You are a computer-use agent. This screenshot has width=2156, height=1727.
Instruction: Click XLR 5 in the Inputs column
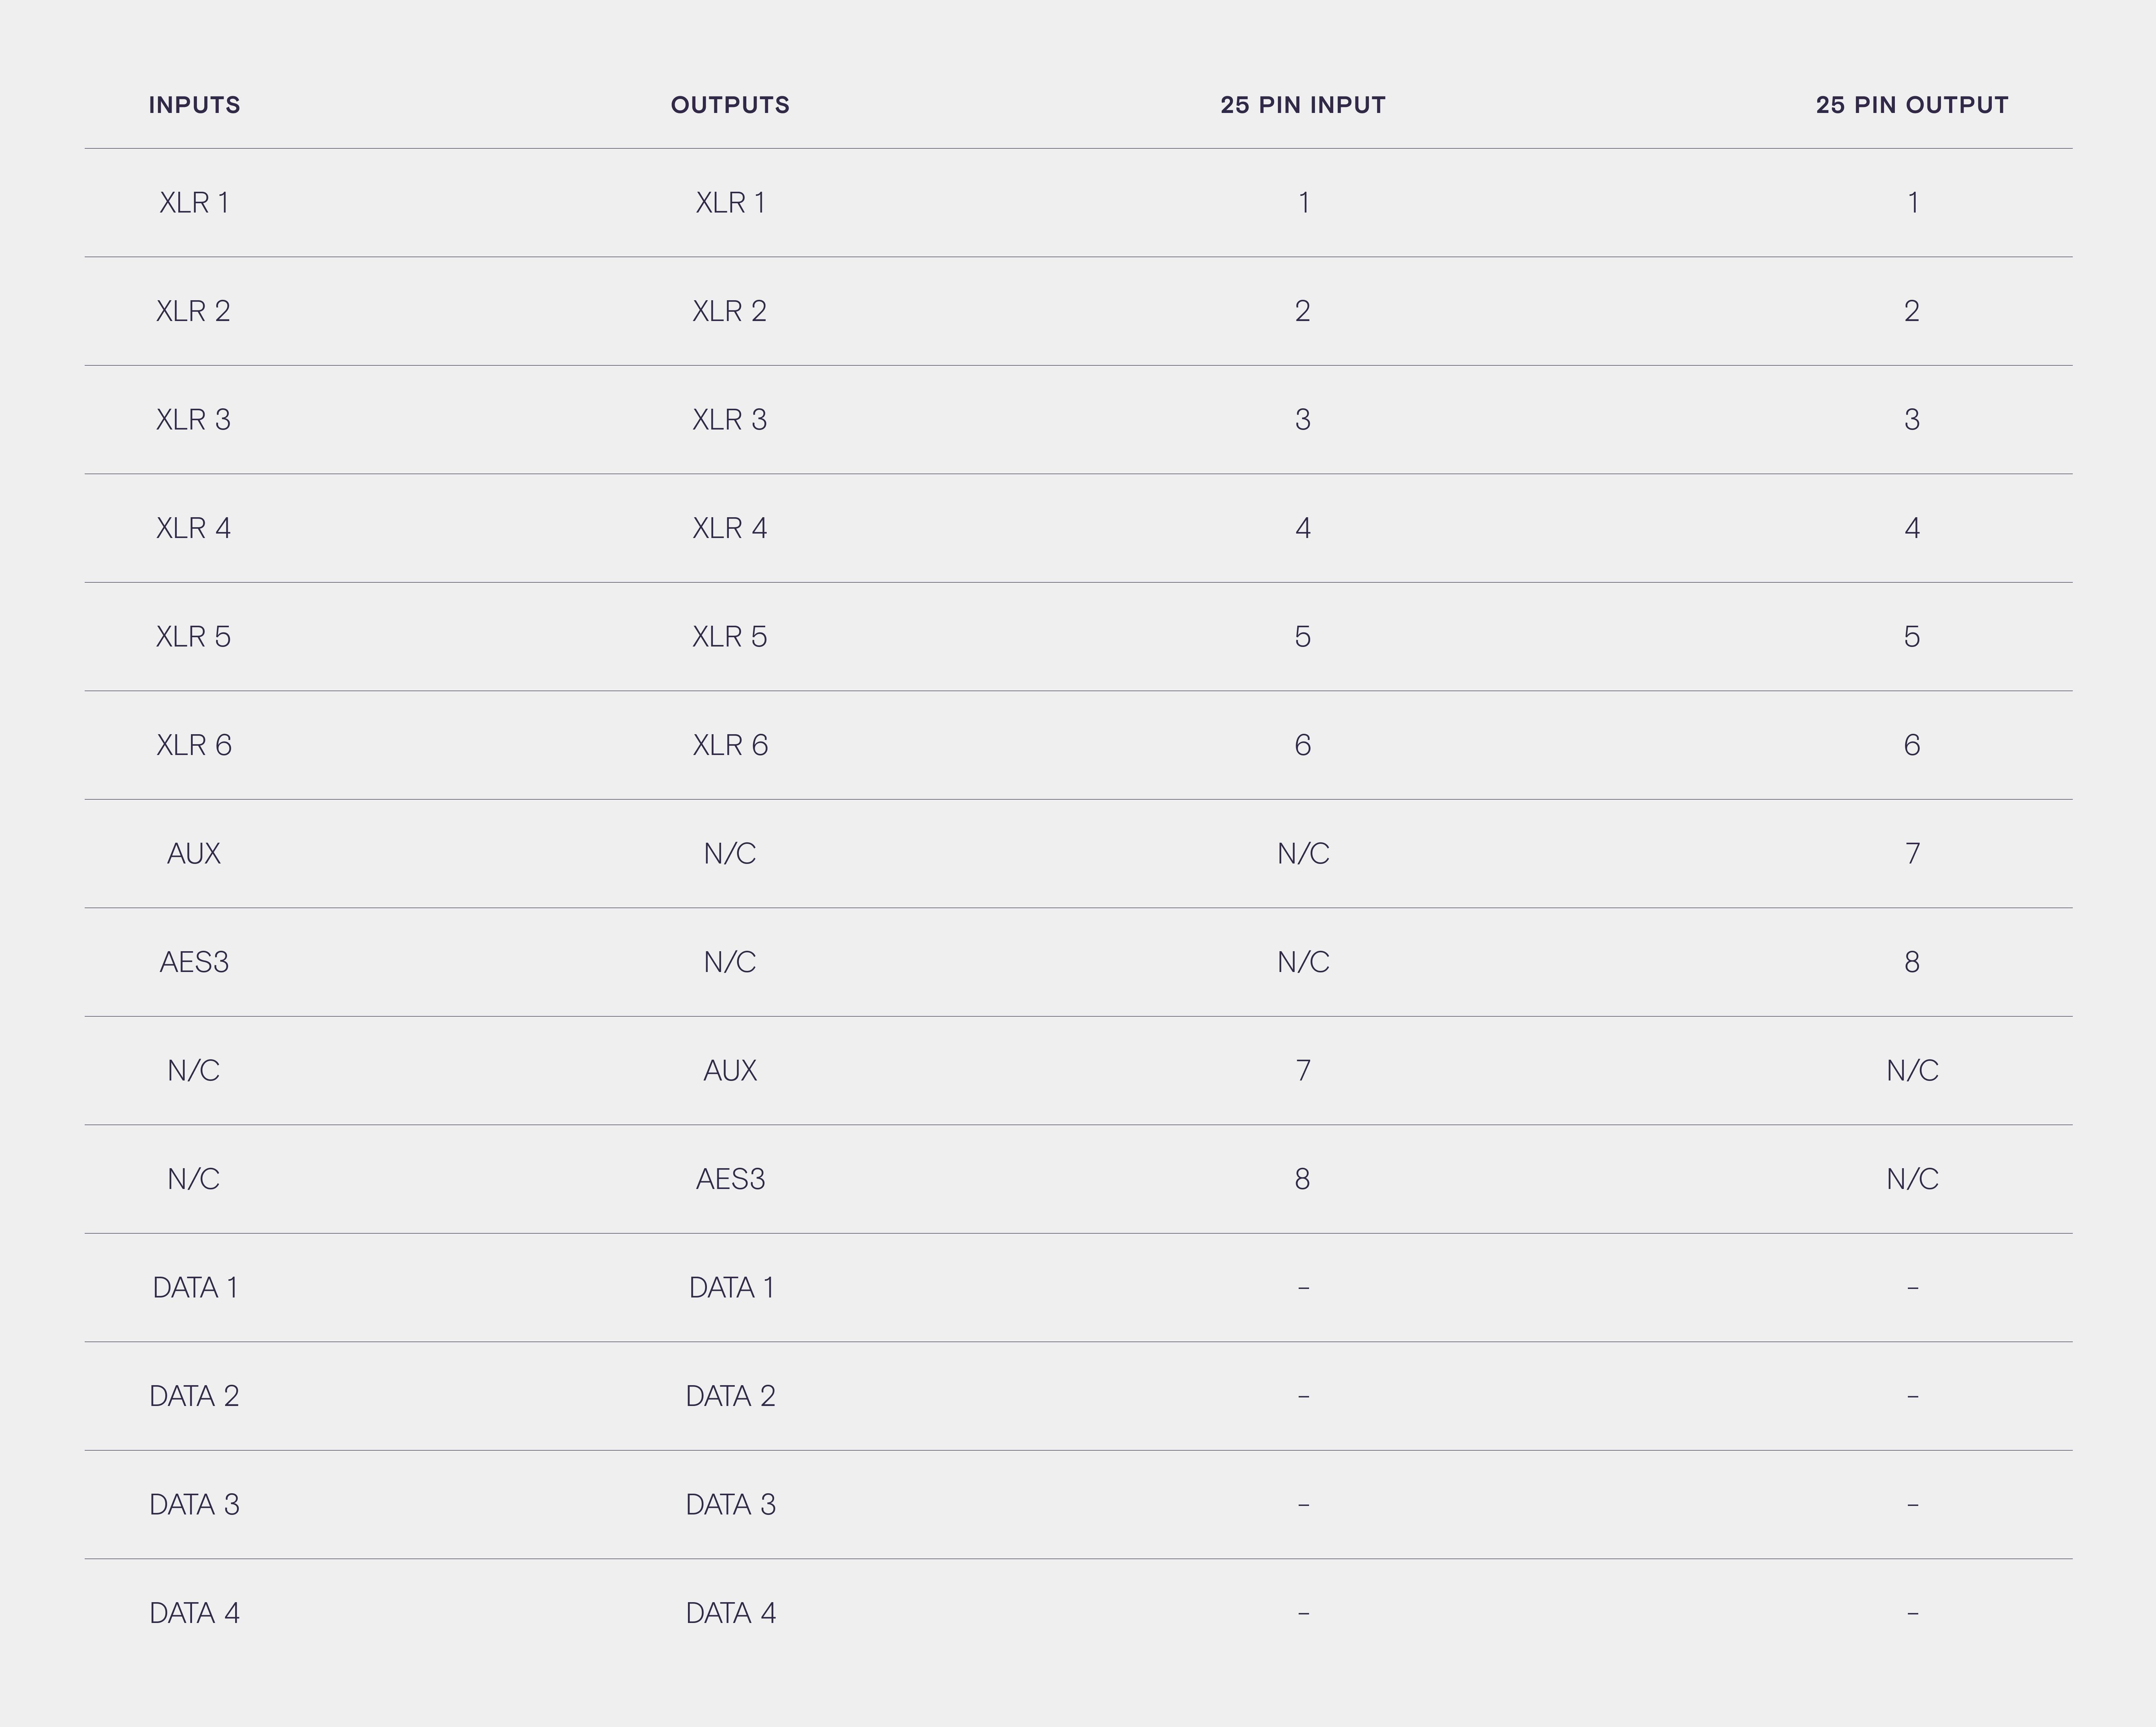(194, 637)
